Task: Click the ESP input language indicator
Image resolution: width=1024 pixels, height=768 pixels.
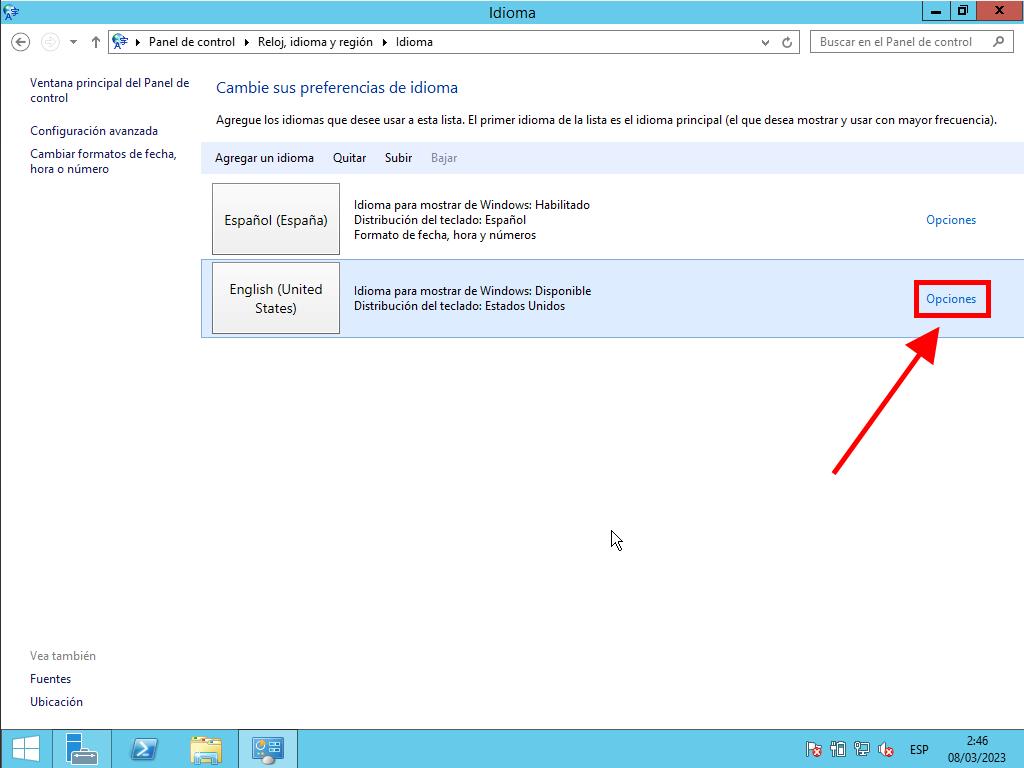Action: point(918,749)
